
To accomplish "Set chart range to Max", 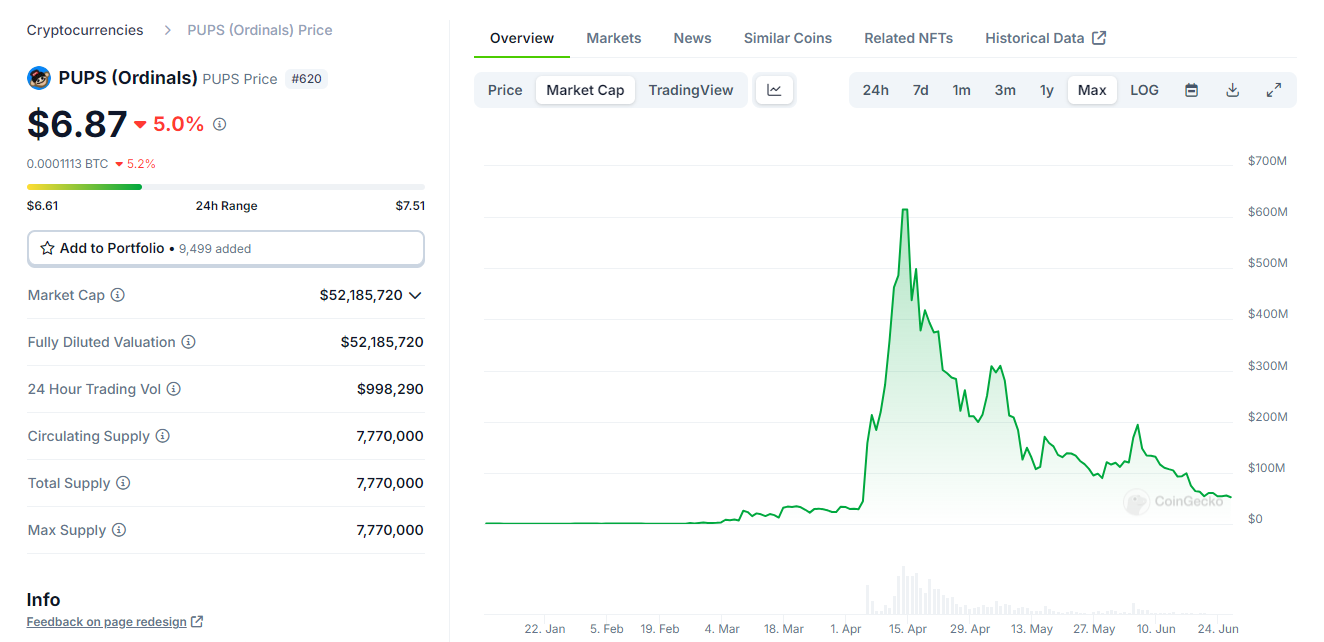I will 1092,90.
